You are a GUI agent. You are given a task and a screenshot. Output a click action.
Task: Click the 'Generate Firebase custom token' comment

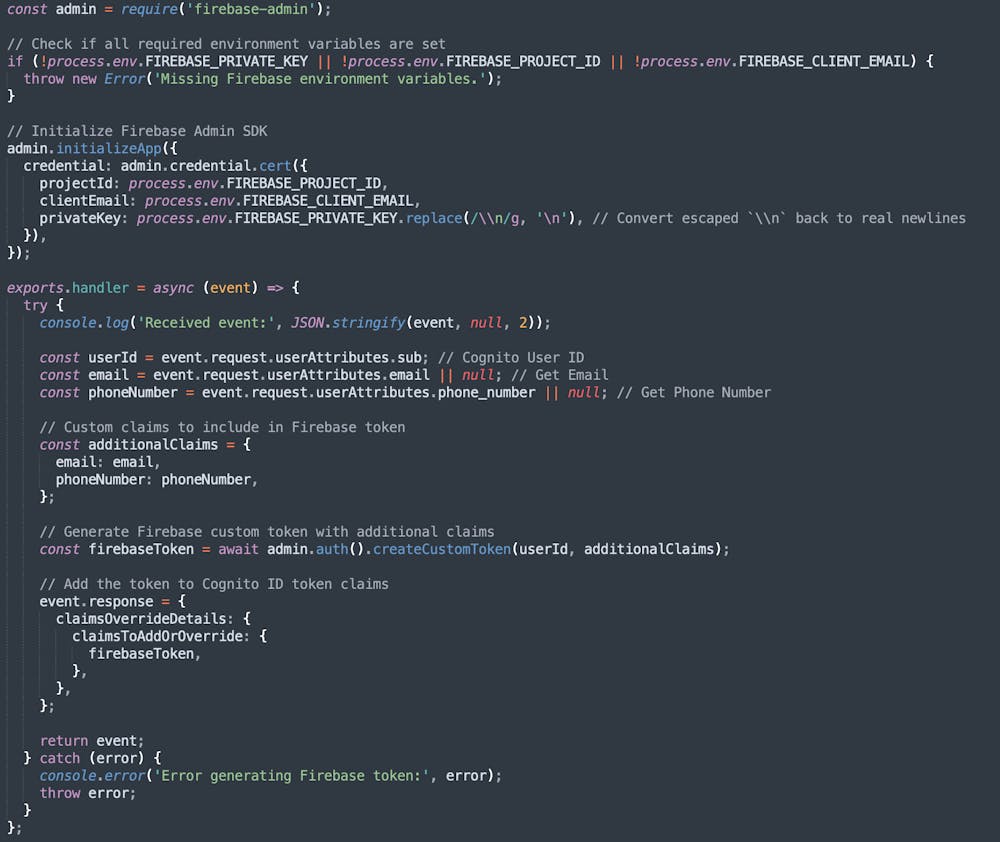coord(267,531)
